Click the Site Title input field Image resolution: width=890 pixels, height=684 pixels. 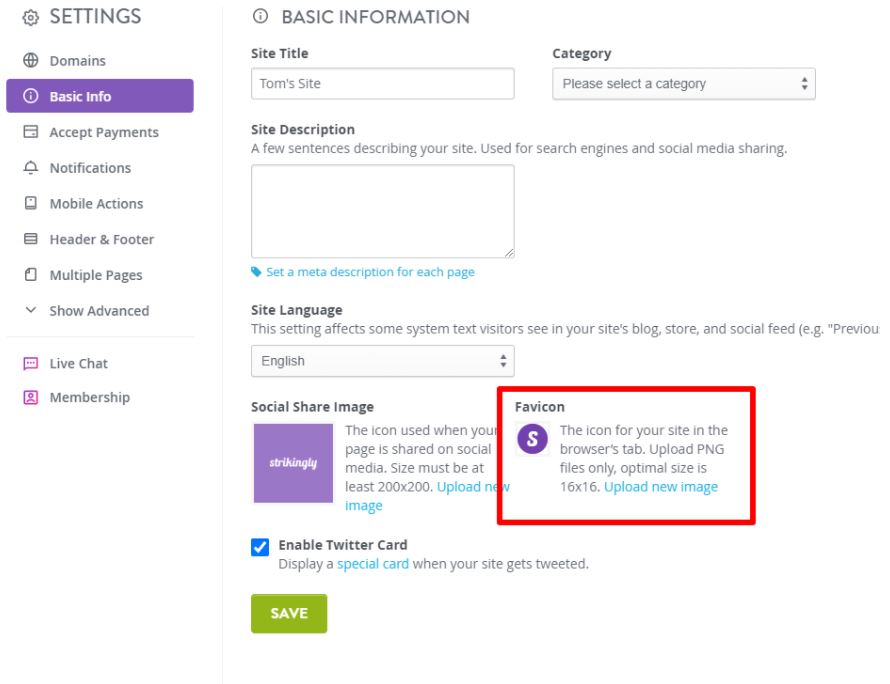pyautogui.click(x=382, y=84)
